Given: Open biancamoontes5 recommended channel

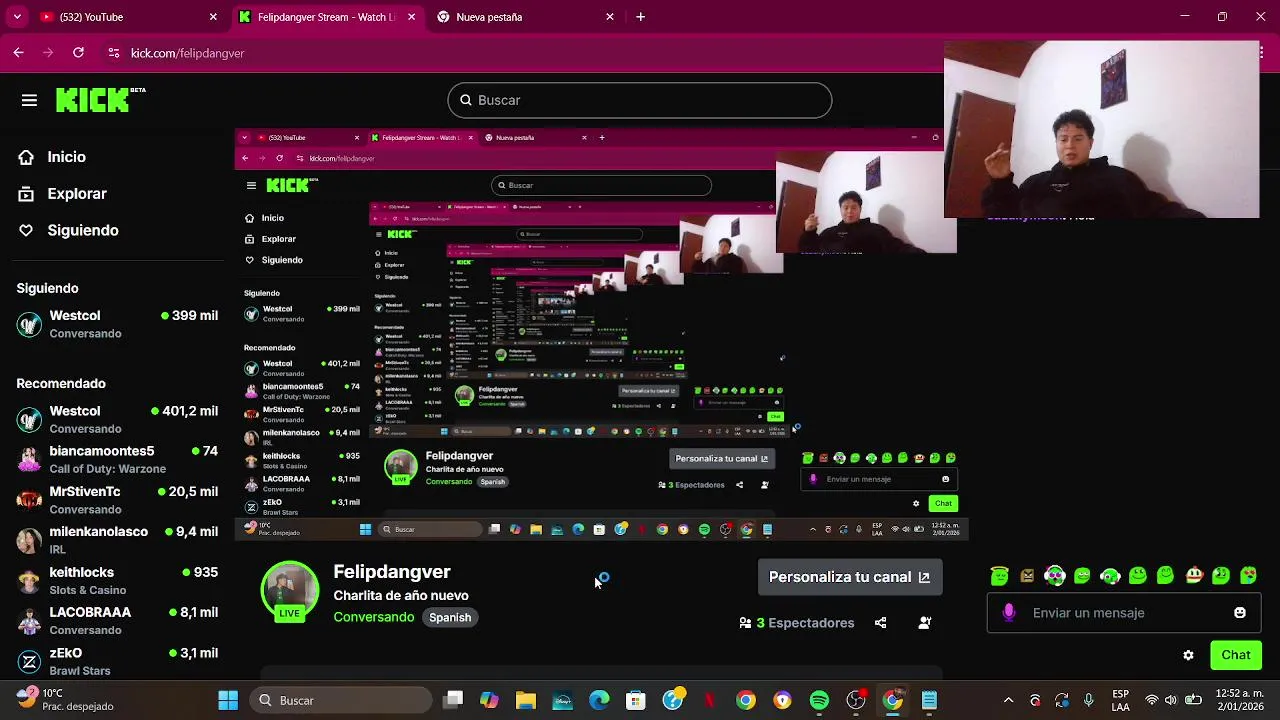Looking at the screenshot, I should coord(117,459).
